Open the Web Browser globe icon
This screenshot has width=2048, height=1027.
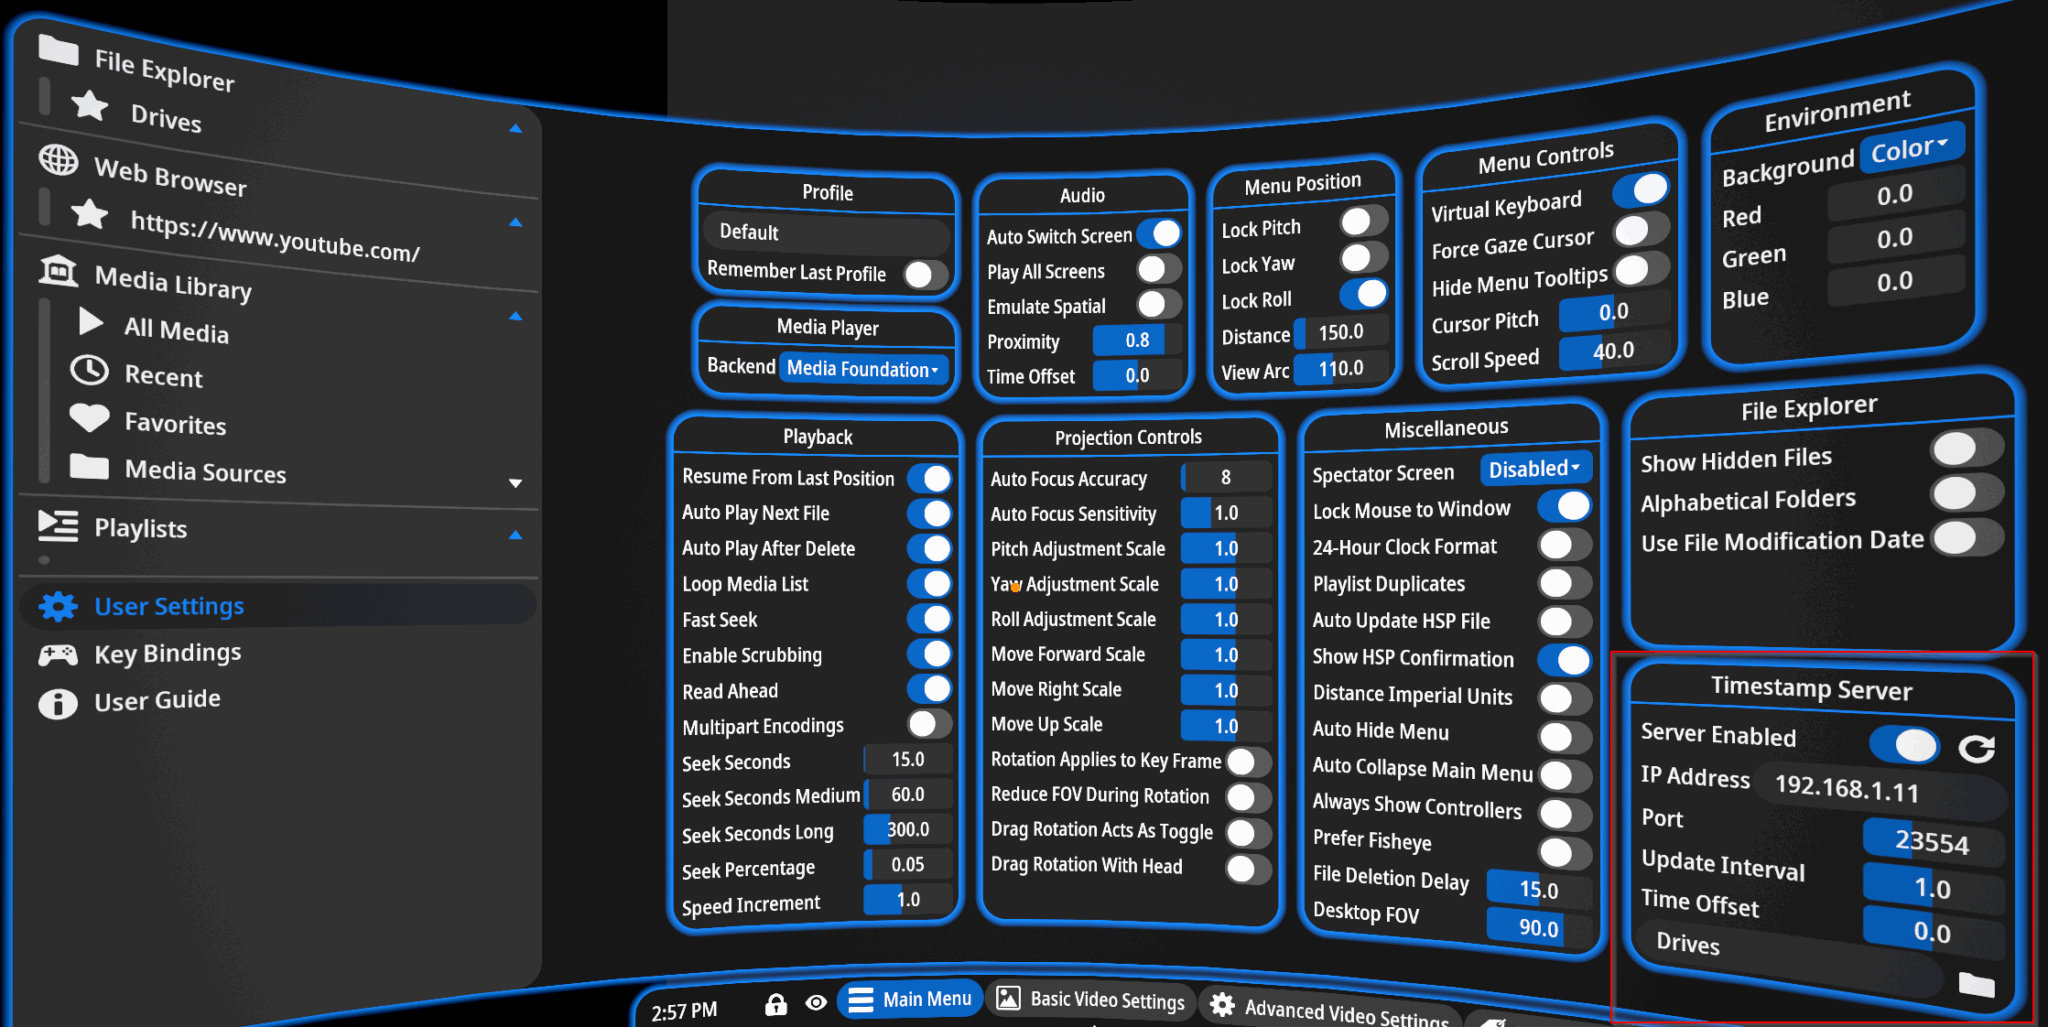[60, 161]
